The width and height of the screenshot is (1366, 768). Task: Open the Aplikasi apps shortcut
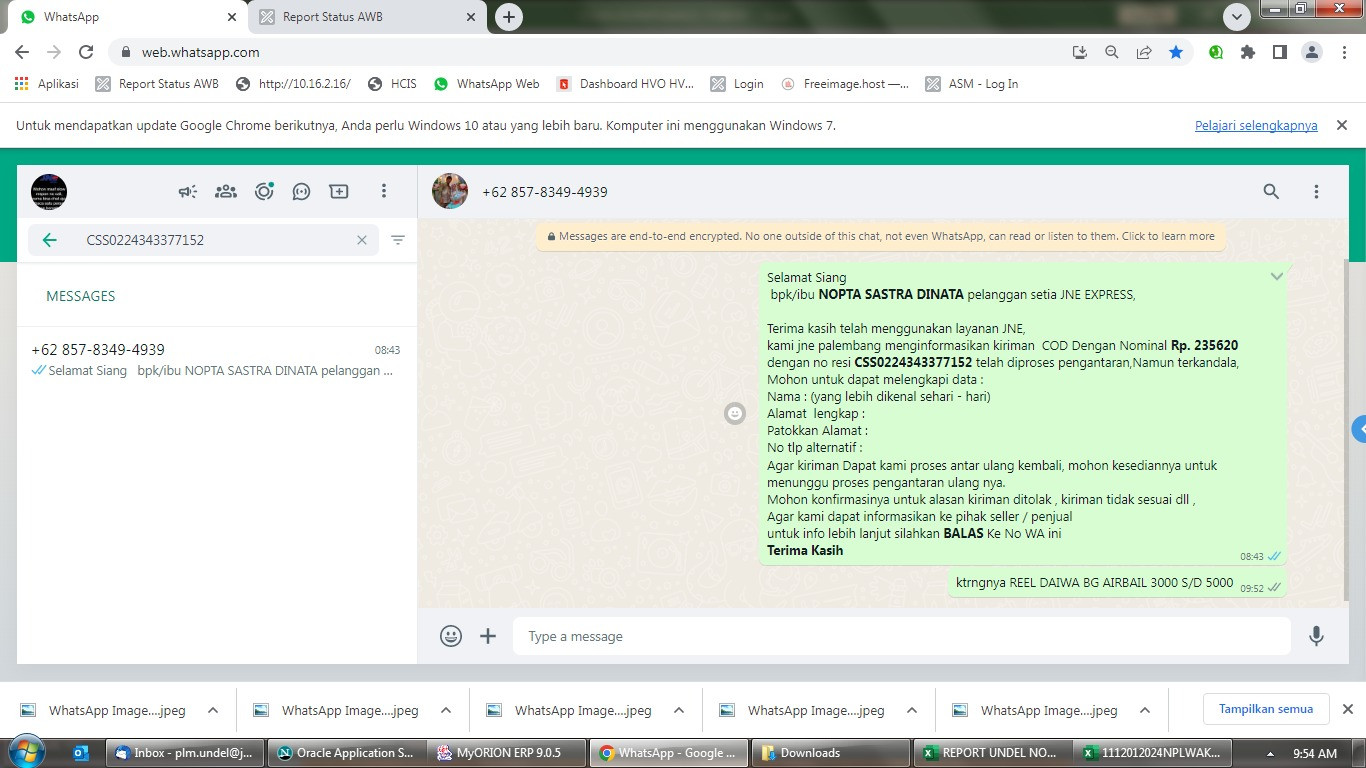(x=47, y=84)
